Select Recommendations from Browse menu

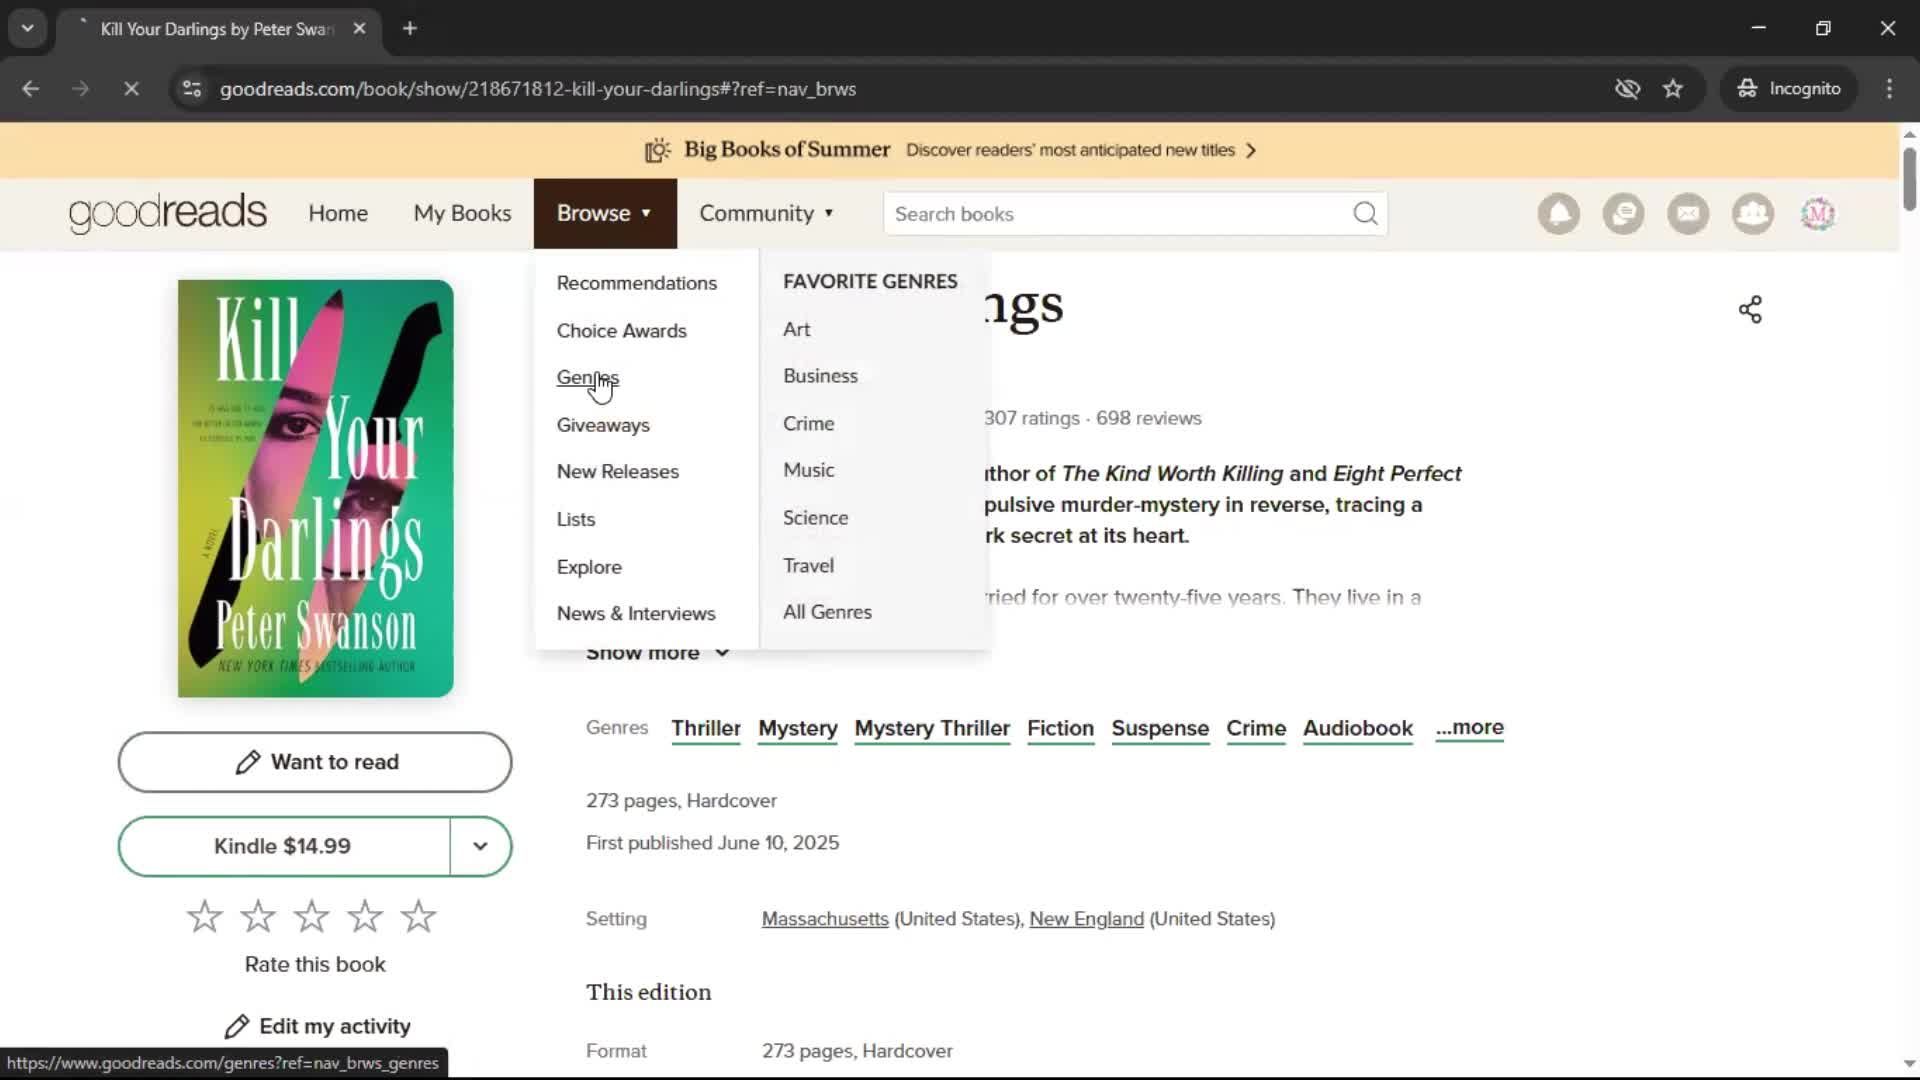pyautogui.click(x=637, y=283)
